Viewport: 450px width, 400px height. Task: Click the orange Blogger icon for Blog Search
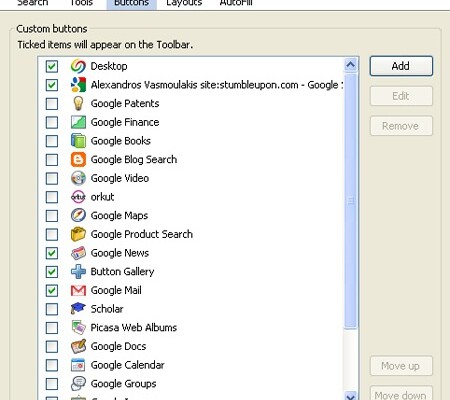point(78,159)
